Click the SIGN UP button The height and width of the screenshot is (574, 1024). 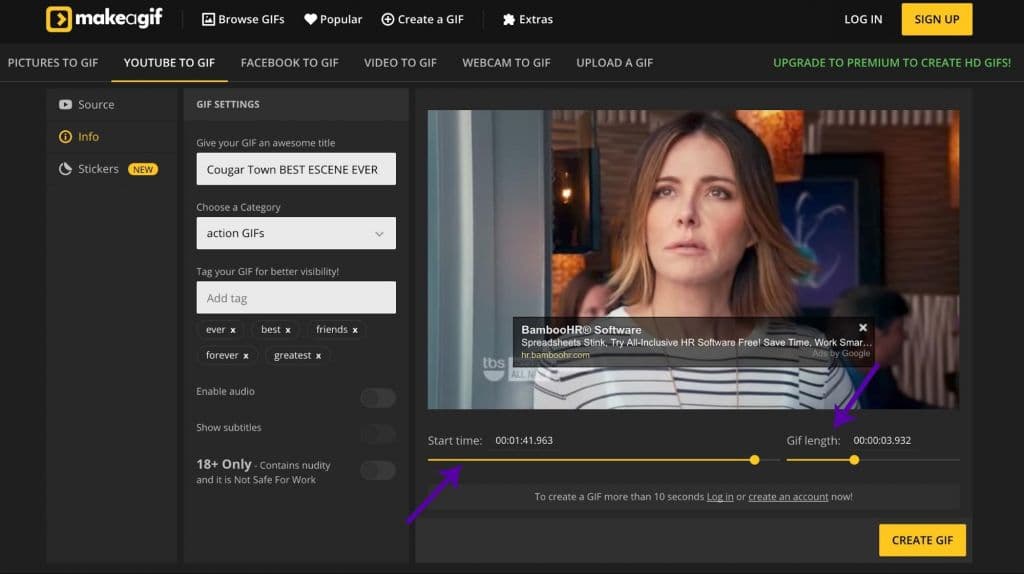pyautogui.click(x=936, y=20)
